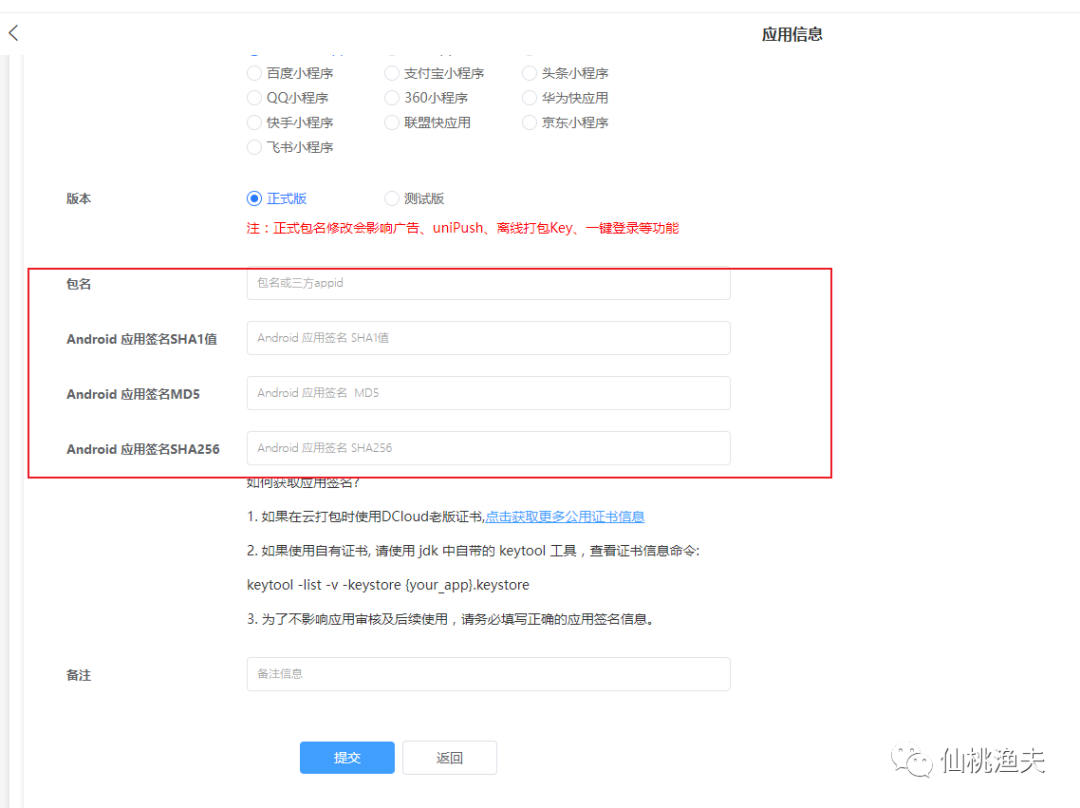
Task: Click the 提交 submit button
Action: pos(347,757)
